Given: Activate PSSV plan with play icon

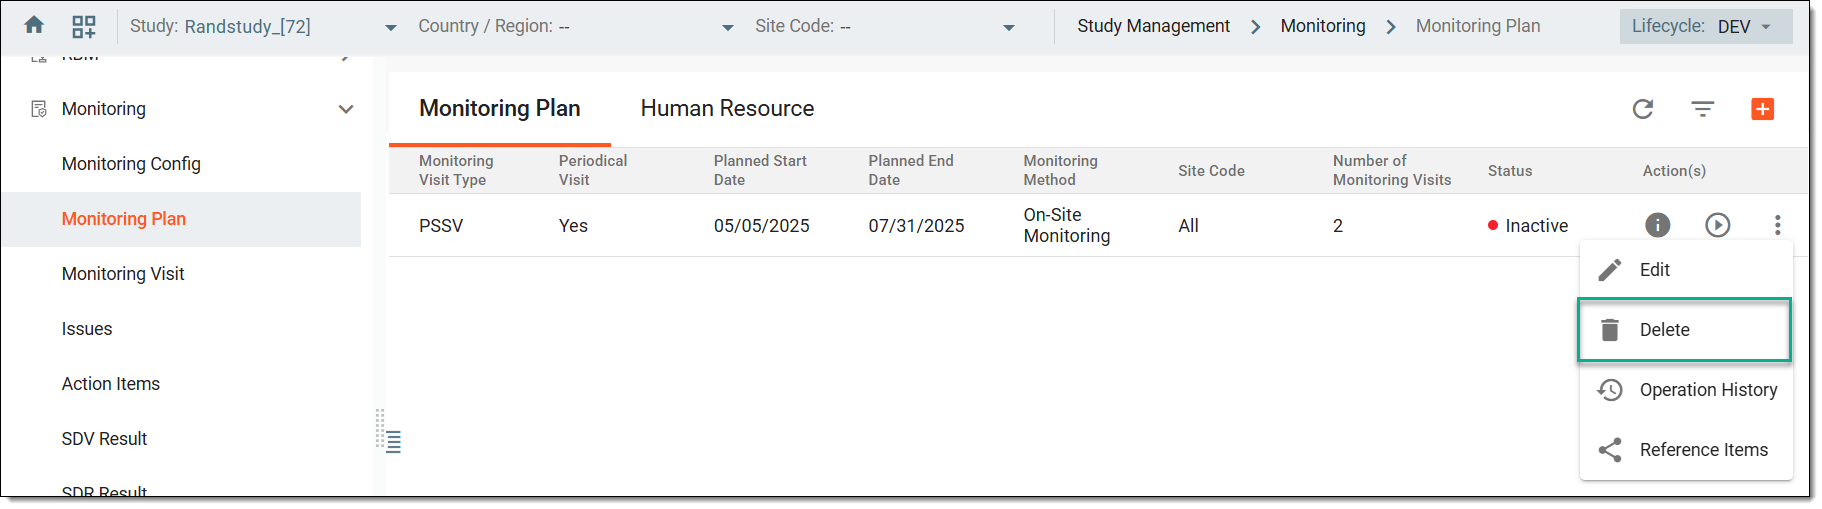Looking at the screenshot, I should [x=1718, y=225].
